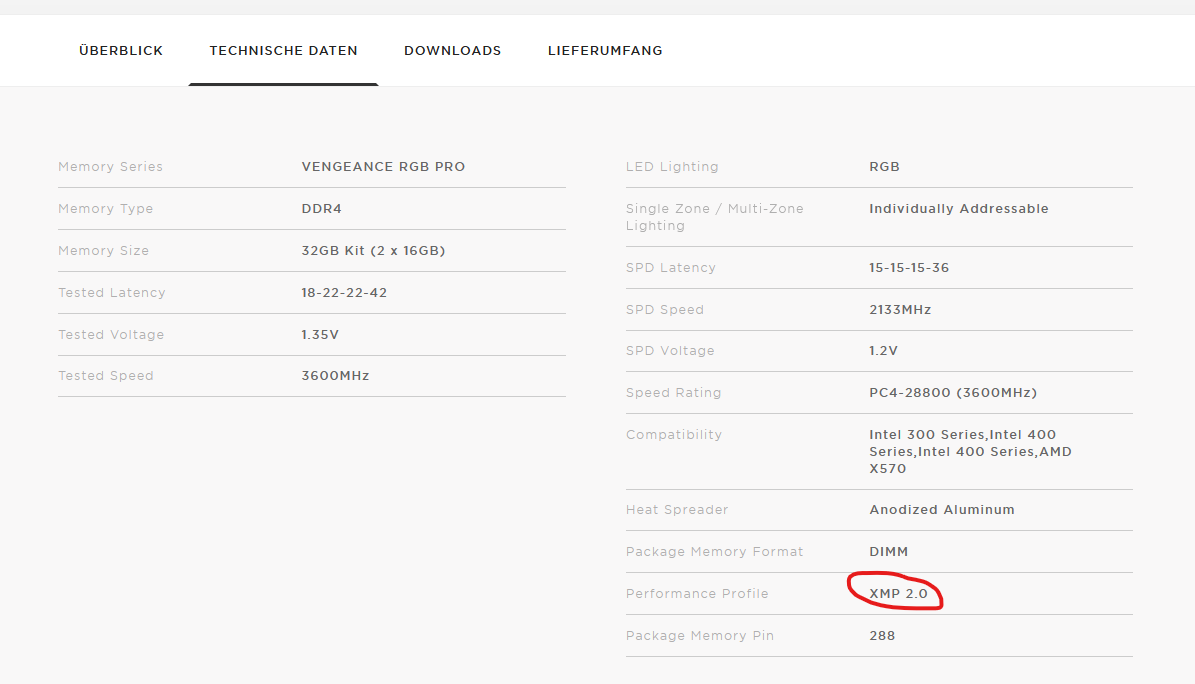Select the VENGEANCE RGB PRO value
The image size is (1195, 684).
383,166
